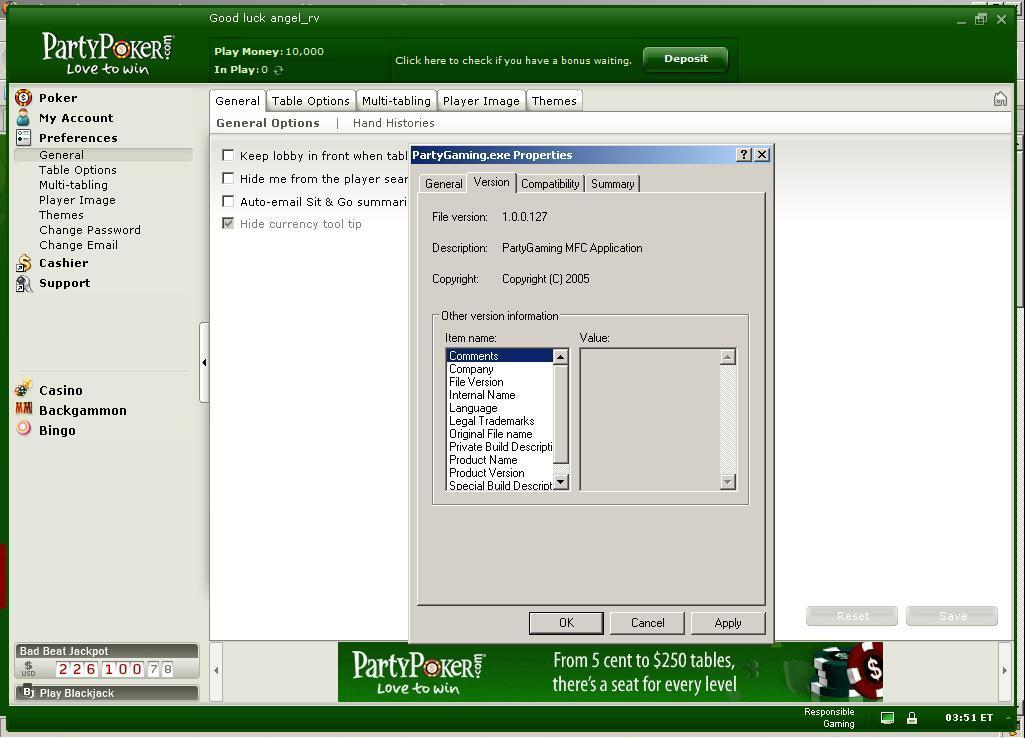
Task: Open the Hand Histories section
Action: pos(392,122)
